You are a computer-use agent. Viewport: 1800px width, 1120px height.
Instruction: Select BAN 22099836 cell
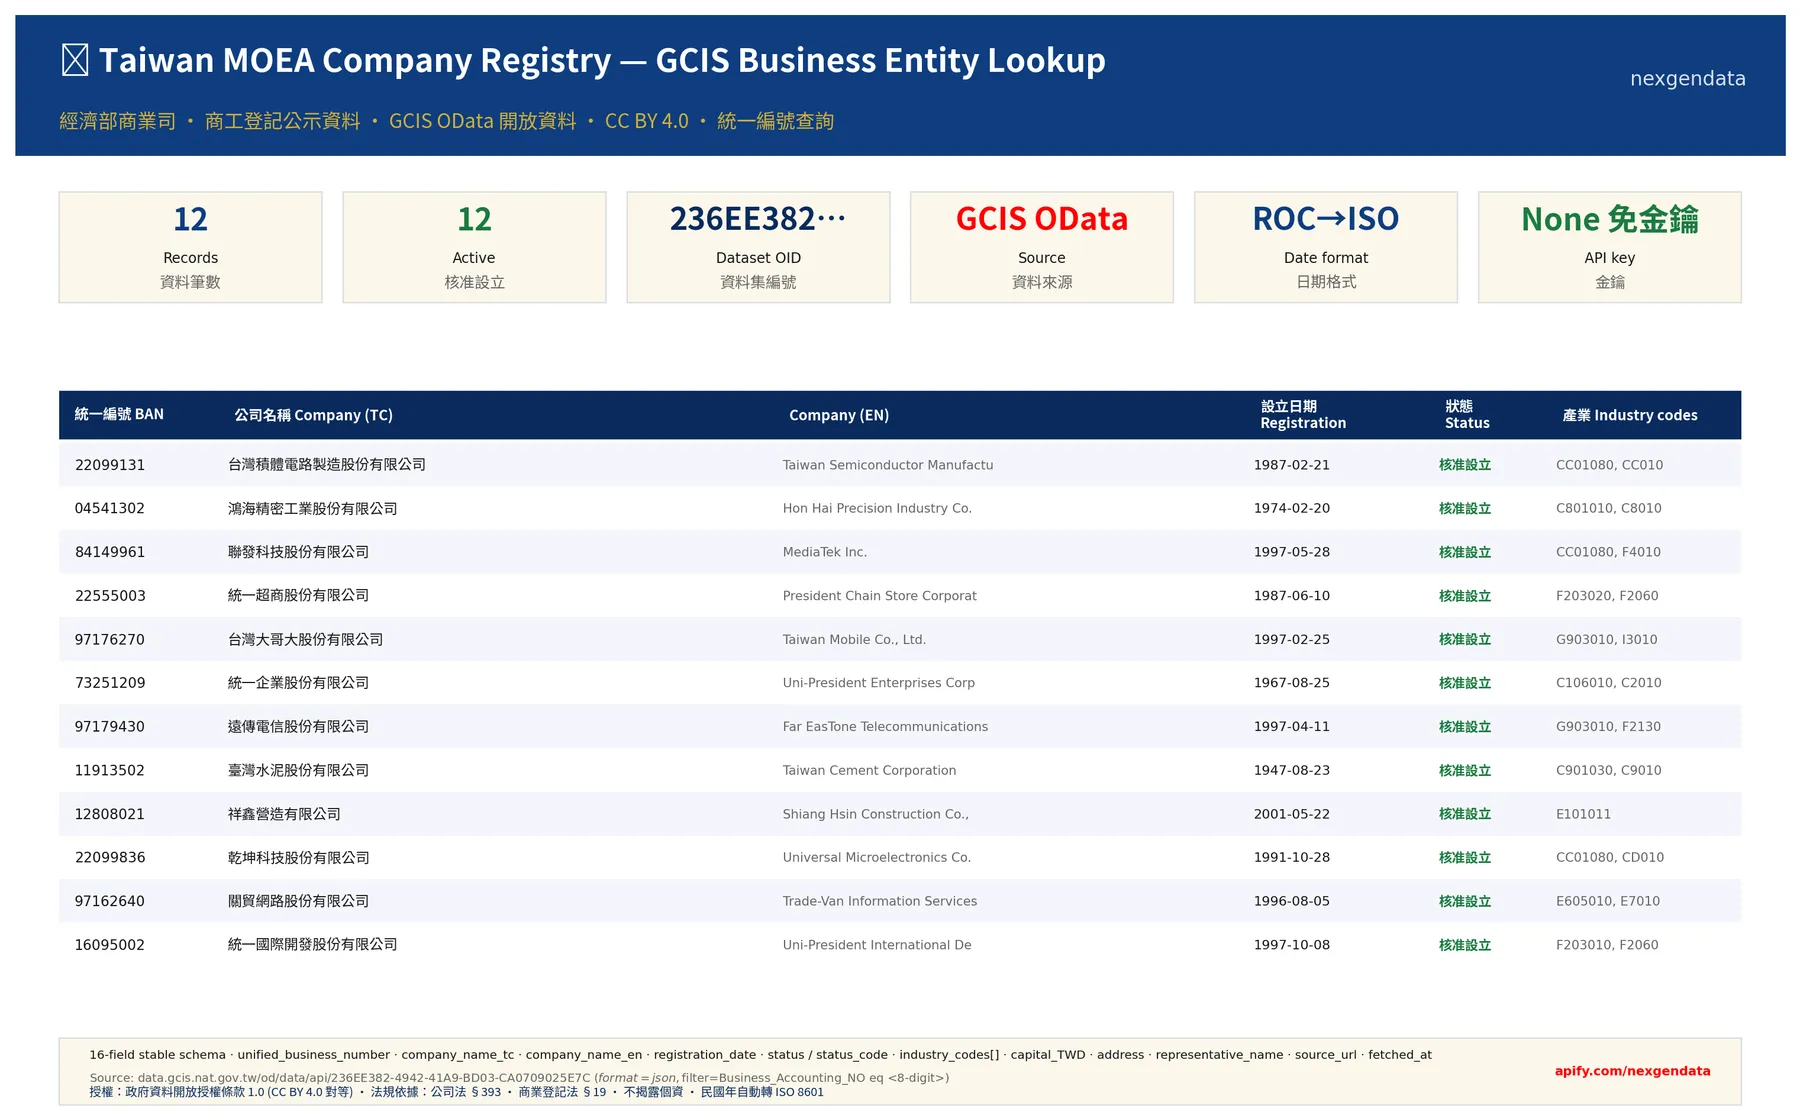click(x=110, y=857)
